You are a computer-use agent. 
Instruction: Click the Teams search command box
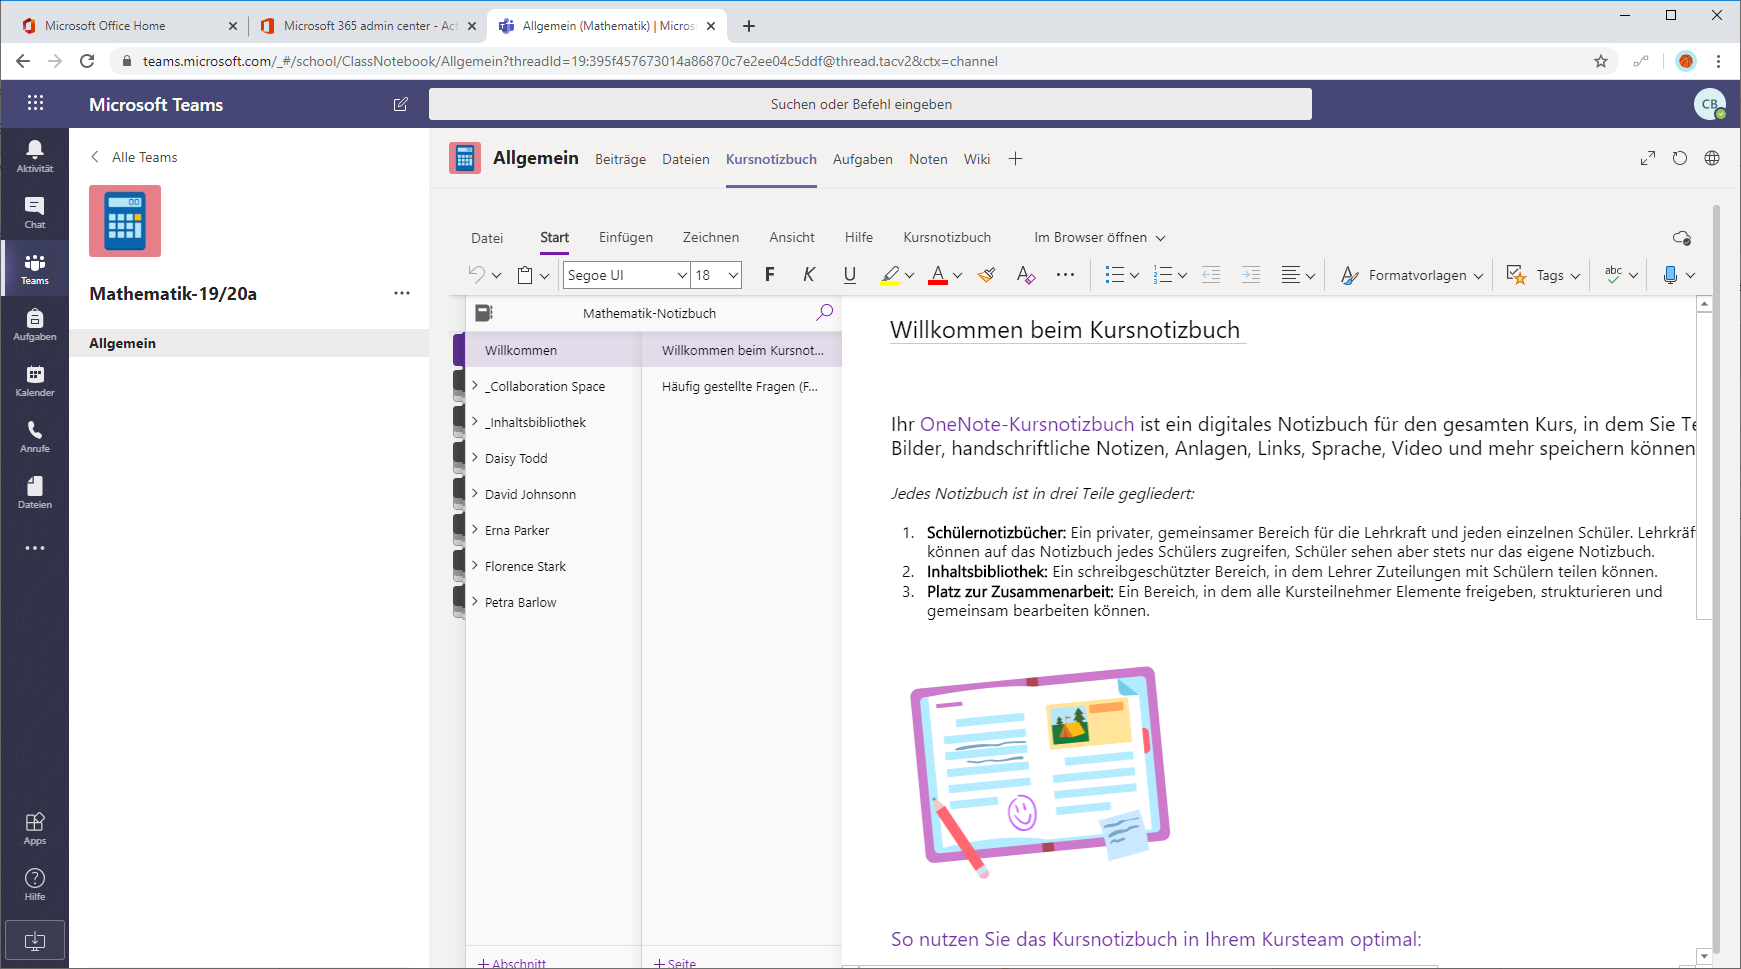(870, 104)
